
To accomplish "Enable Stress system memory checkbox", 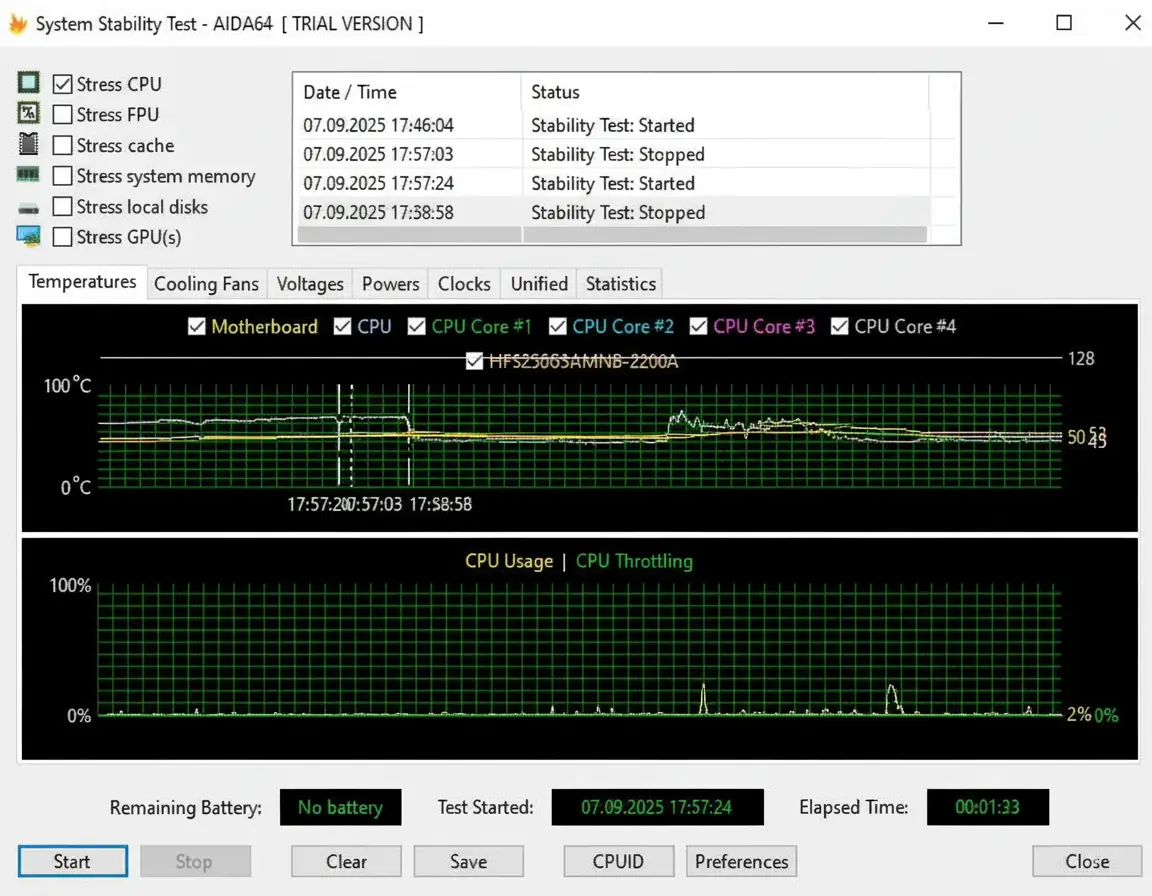I will click(62, 176).
